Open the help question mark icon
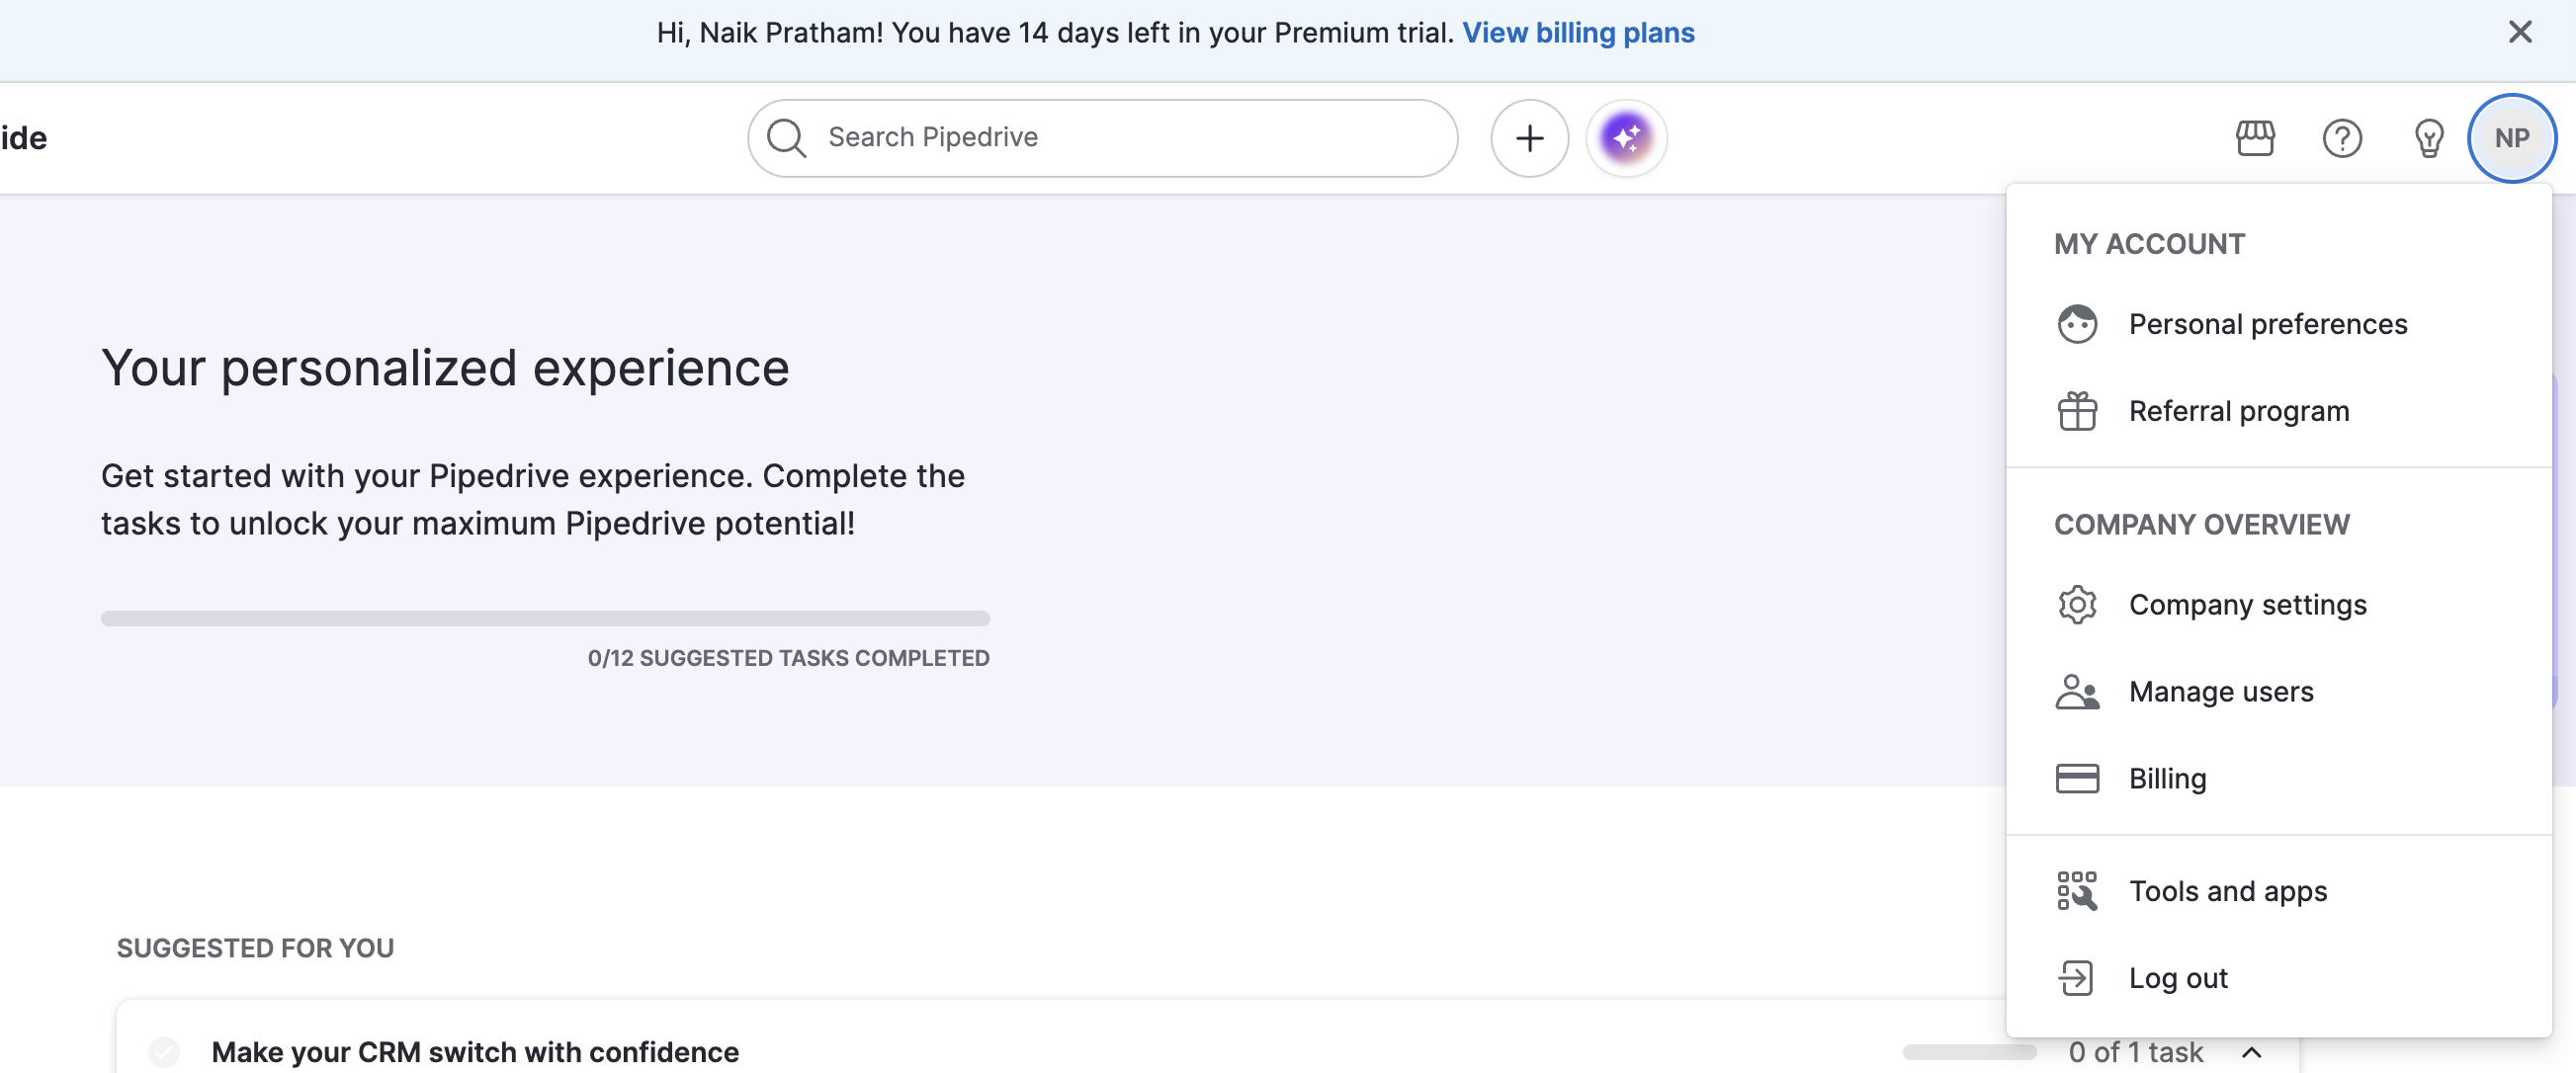This screenshot has width=2576, height=1073. pyautogui.click(x=2341, y=138)
